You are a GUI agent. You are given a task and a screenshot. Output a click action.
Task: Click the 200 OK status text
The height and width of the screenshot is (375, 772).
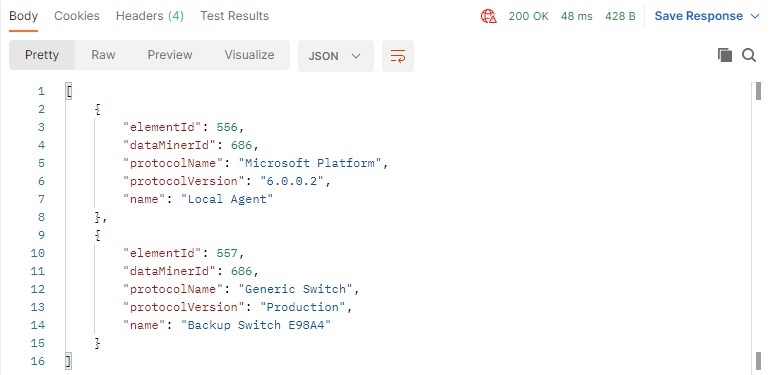(x=528, y=16)
